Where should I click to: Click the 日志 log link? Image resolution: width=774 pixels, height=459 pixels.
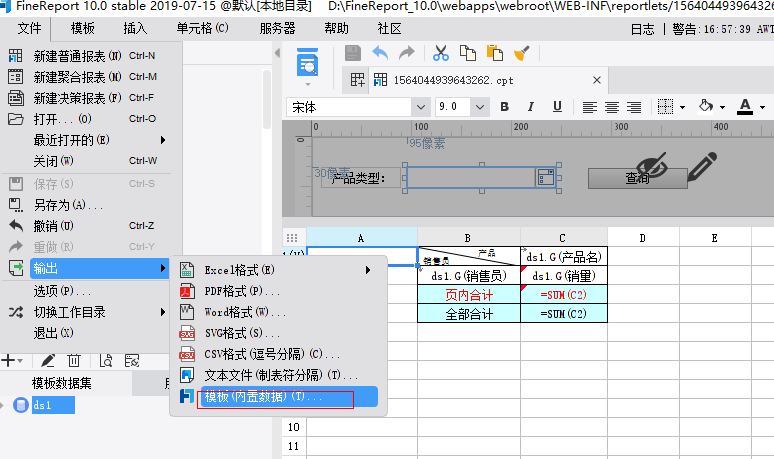[642, 30]
